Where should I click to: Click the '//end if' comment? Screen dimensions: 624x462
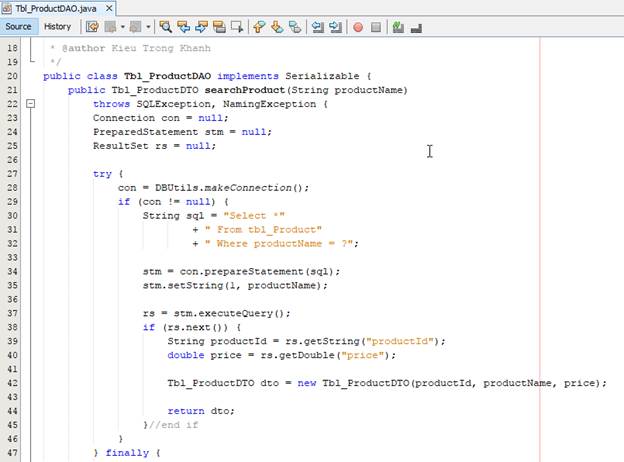tap(173, 425)
